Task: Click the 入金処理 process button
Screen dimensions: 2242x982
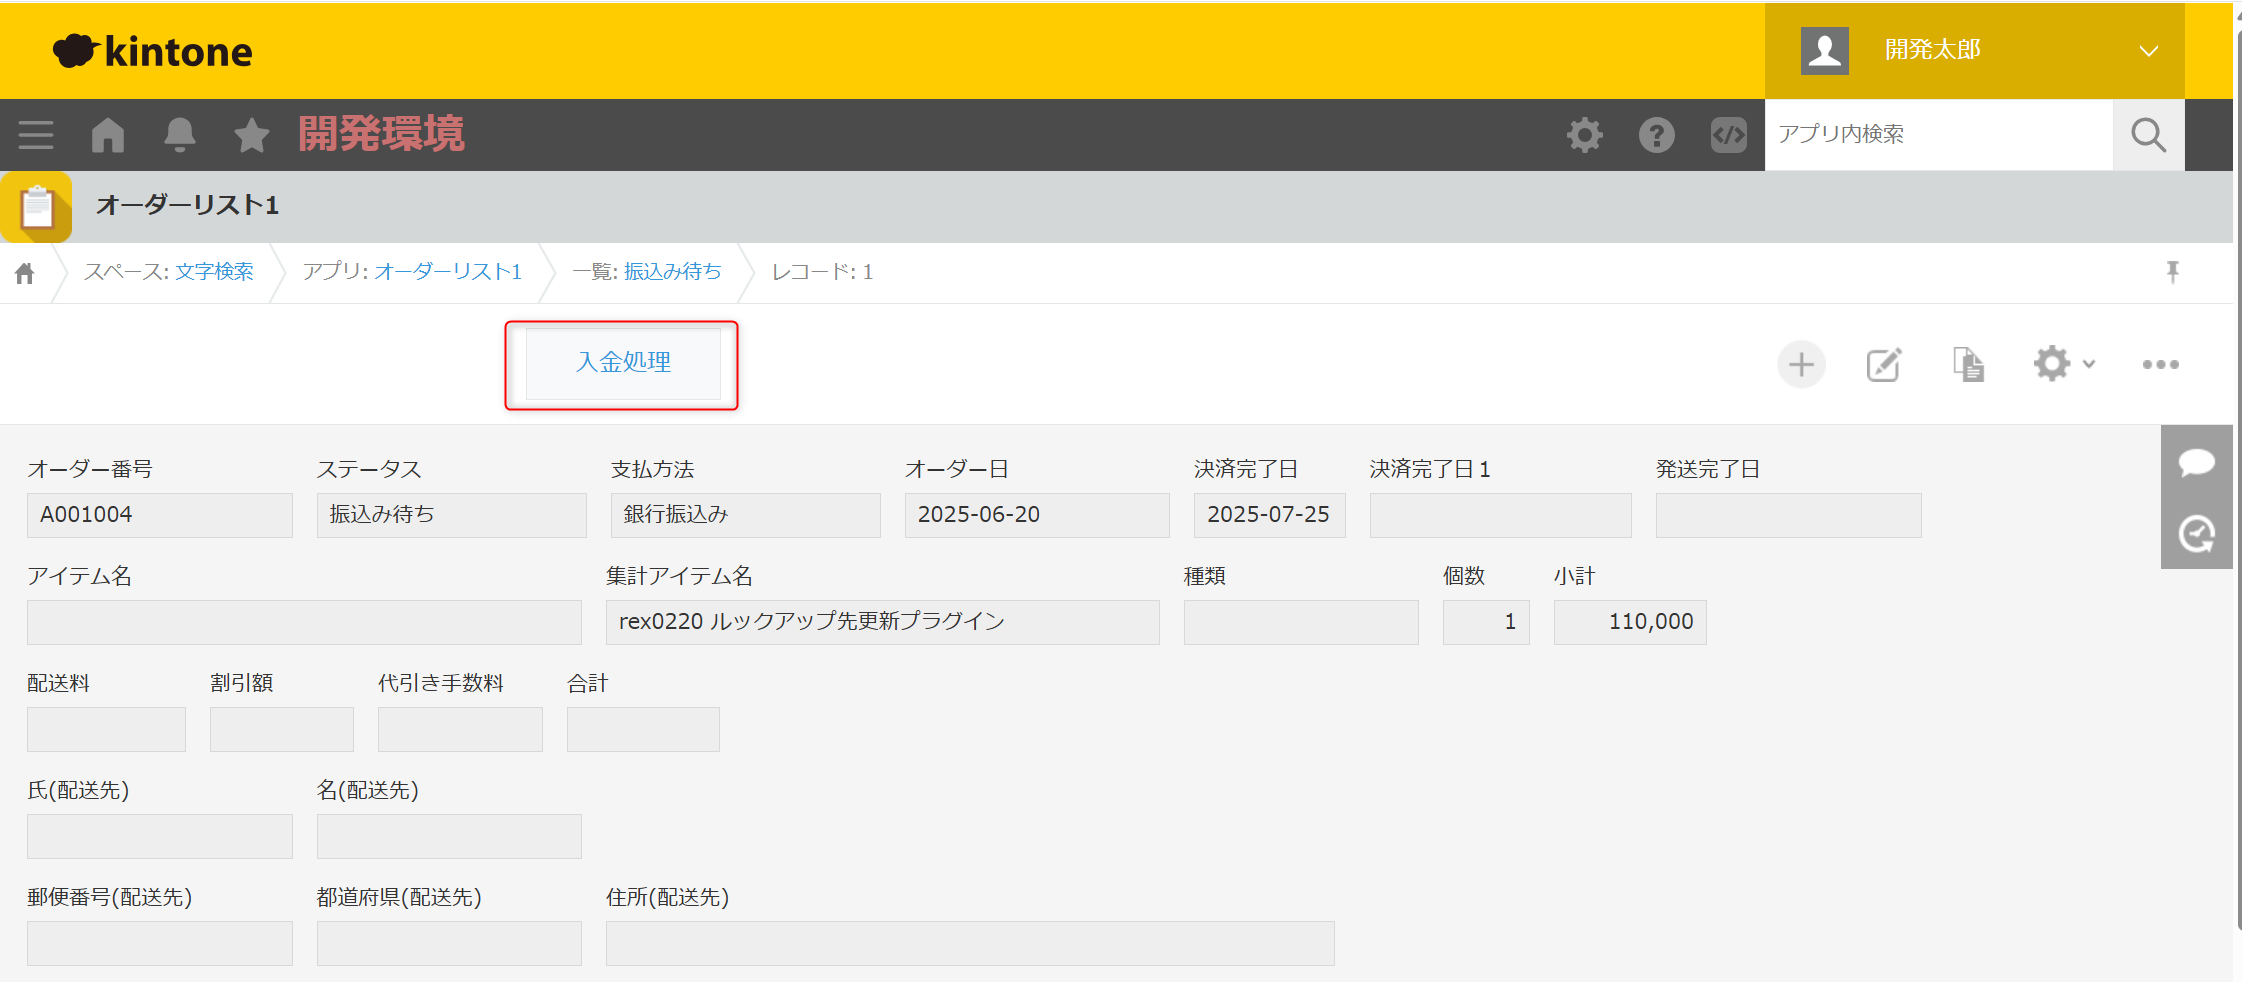Action: pos(623,363)
